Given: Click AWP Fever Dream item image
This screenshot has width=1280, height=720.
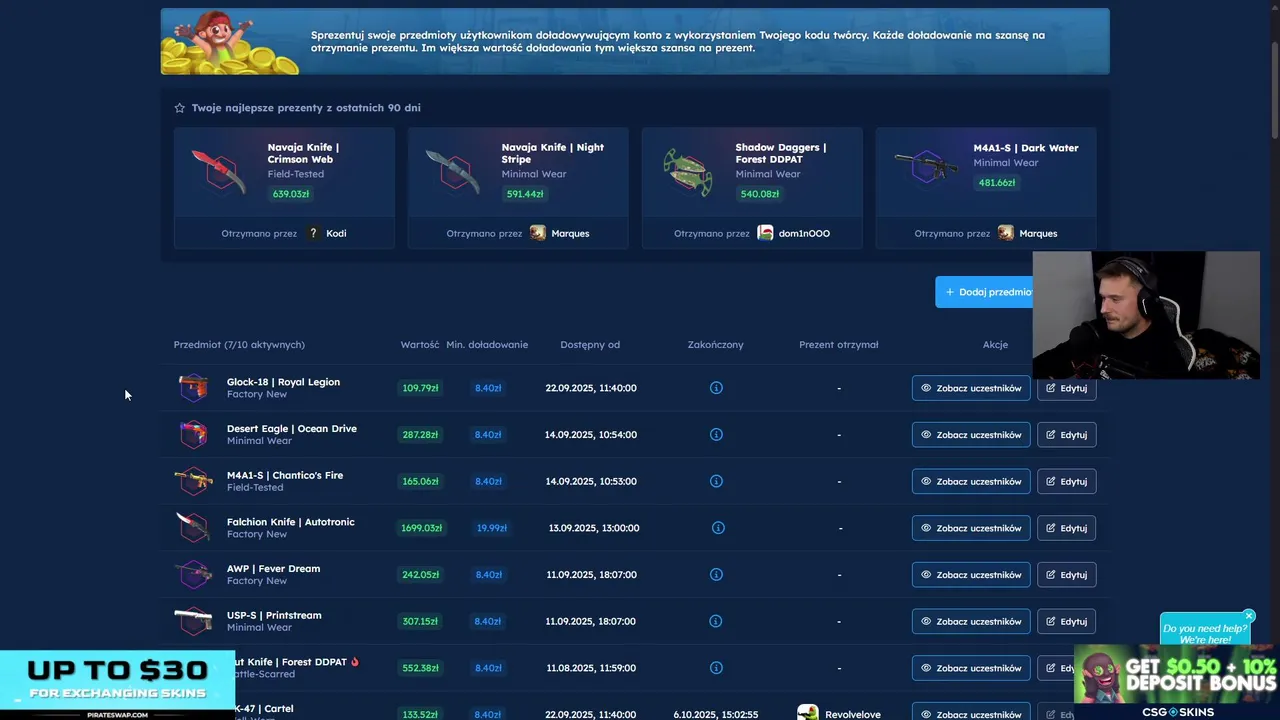Looking at the screenshot, I should click(193, 575).
